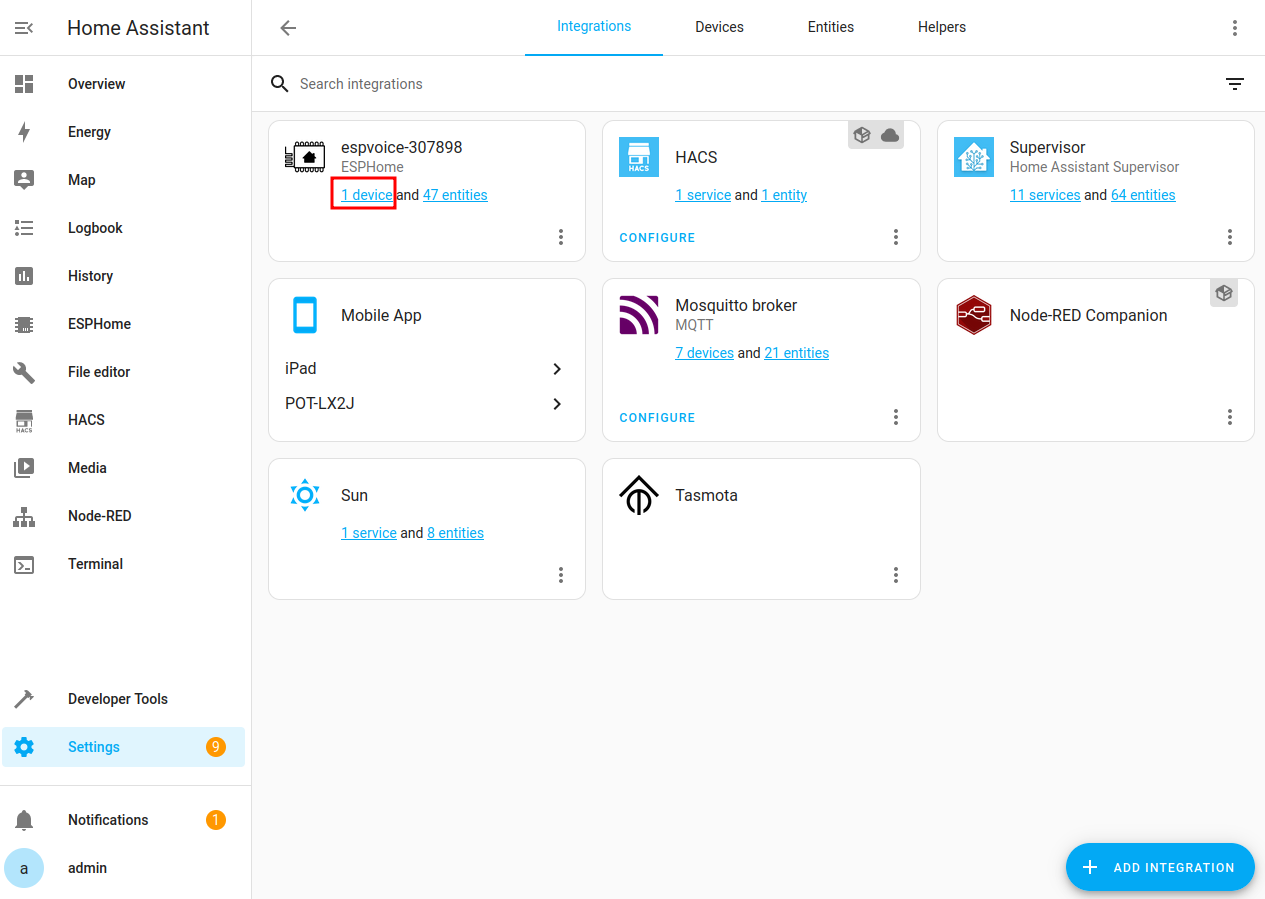Open Node-RED from the sidebar

pyautogui.click(x=123, y=516)
